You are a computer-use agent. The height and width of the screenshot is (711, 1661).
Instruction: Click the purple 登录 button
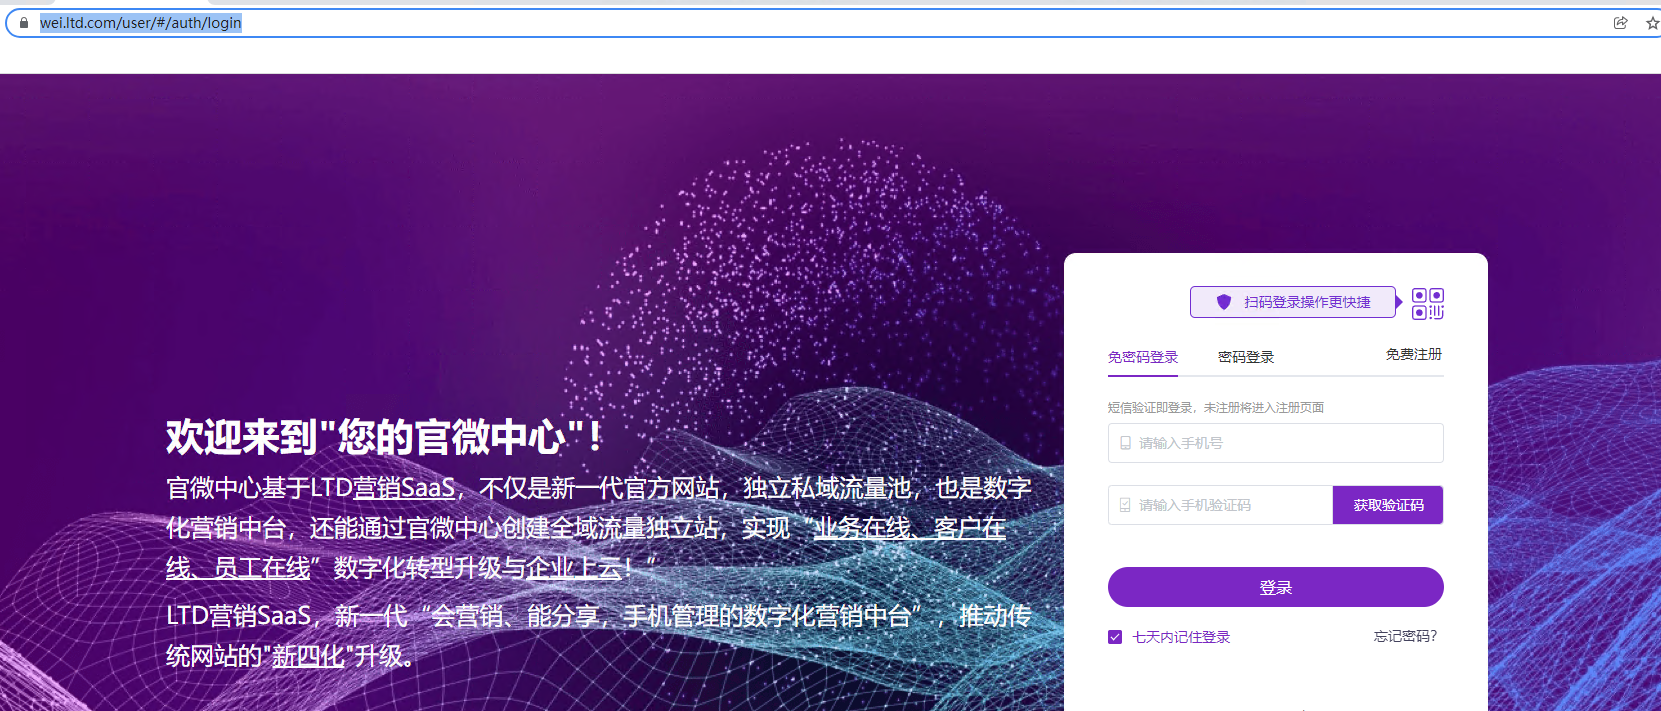click(x=1276, y=587)
